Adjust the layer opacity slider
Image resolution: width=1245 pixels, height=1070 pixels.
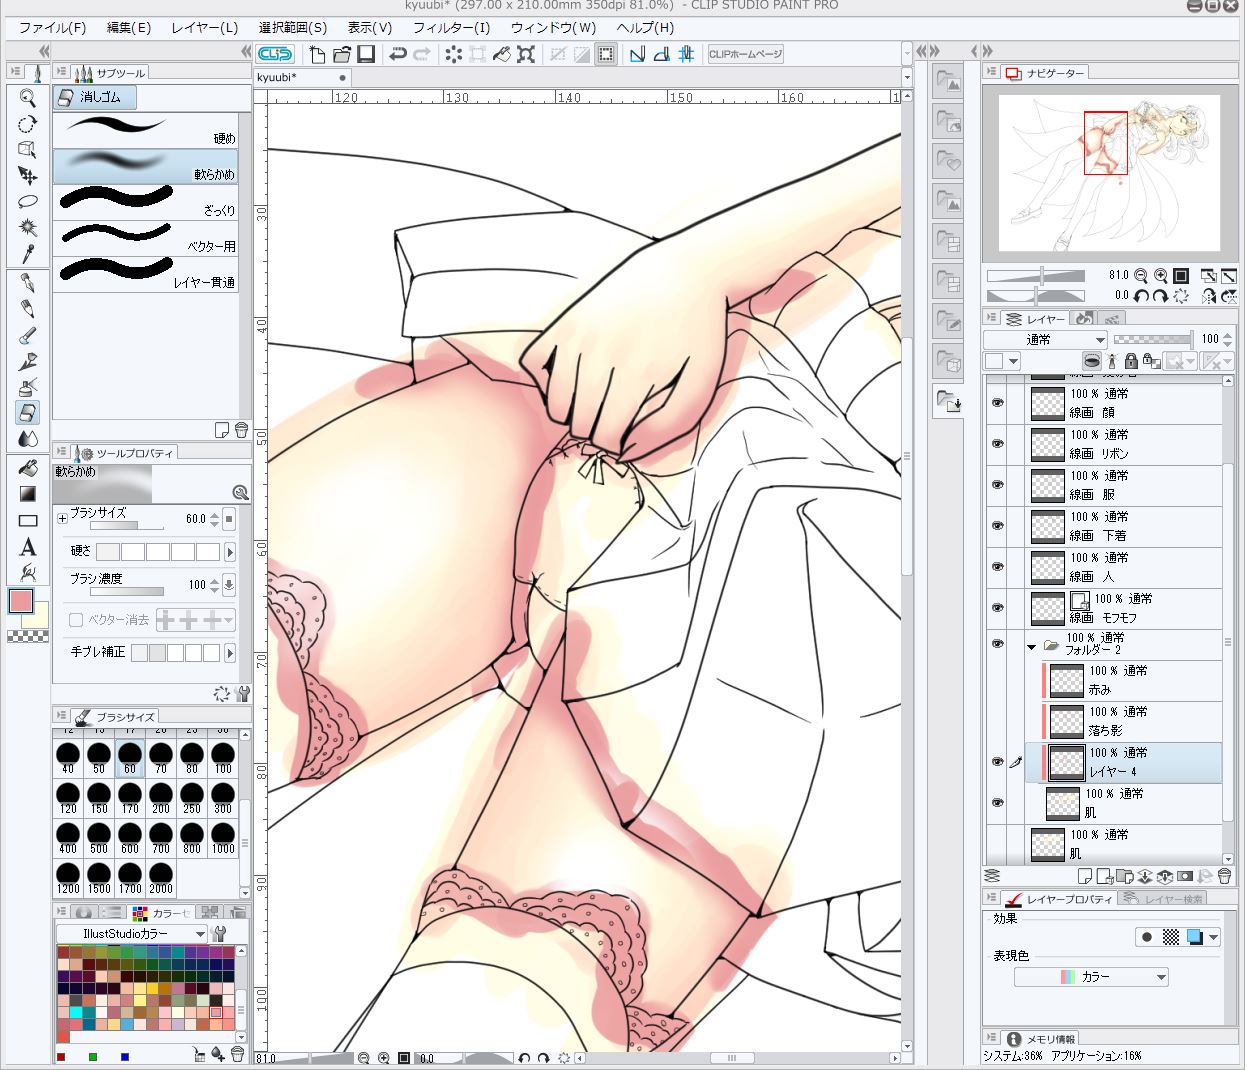(1153, 339)
